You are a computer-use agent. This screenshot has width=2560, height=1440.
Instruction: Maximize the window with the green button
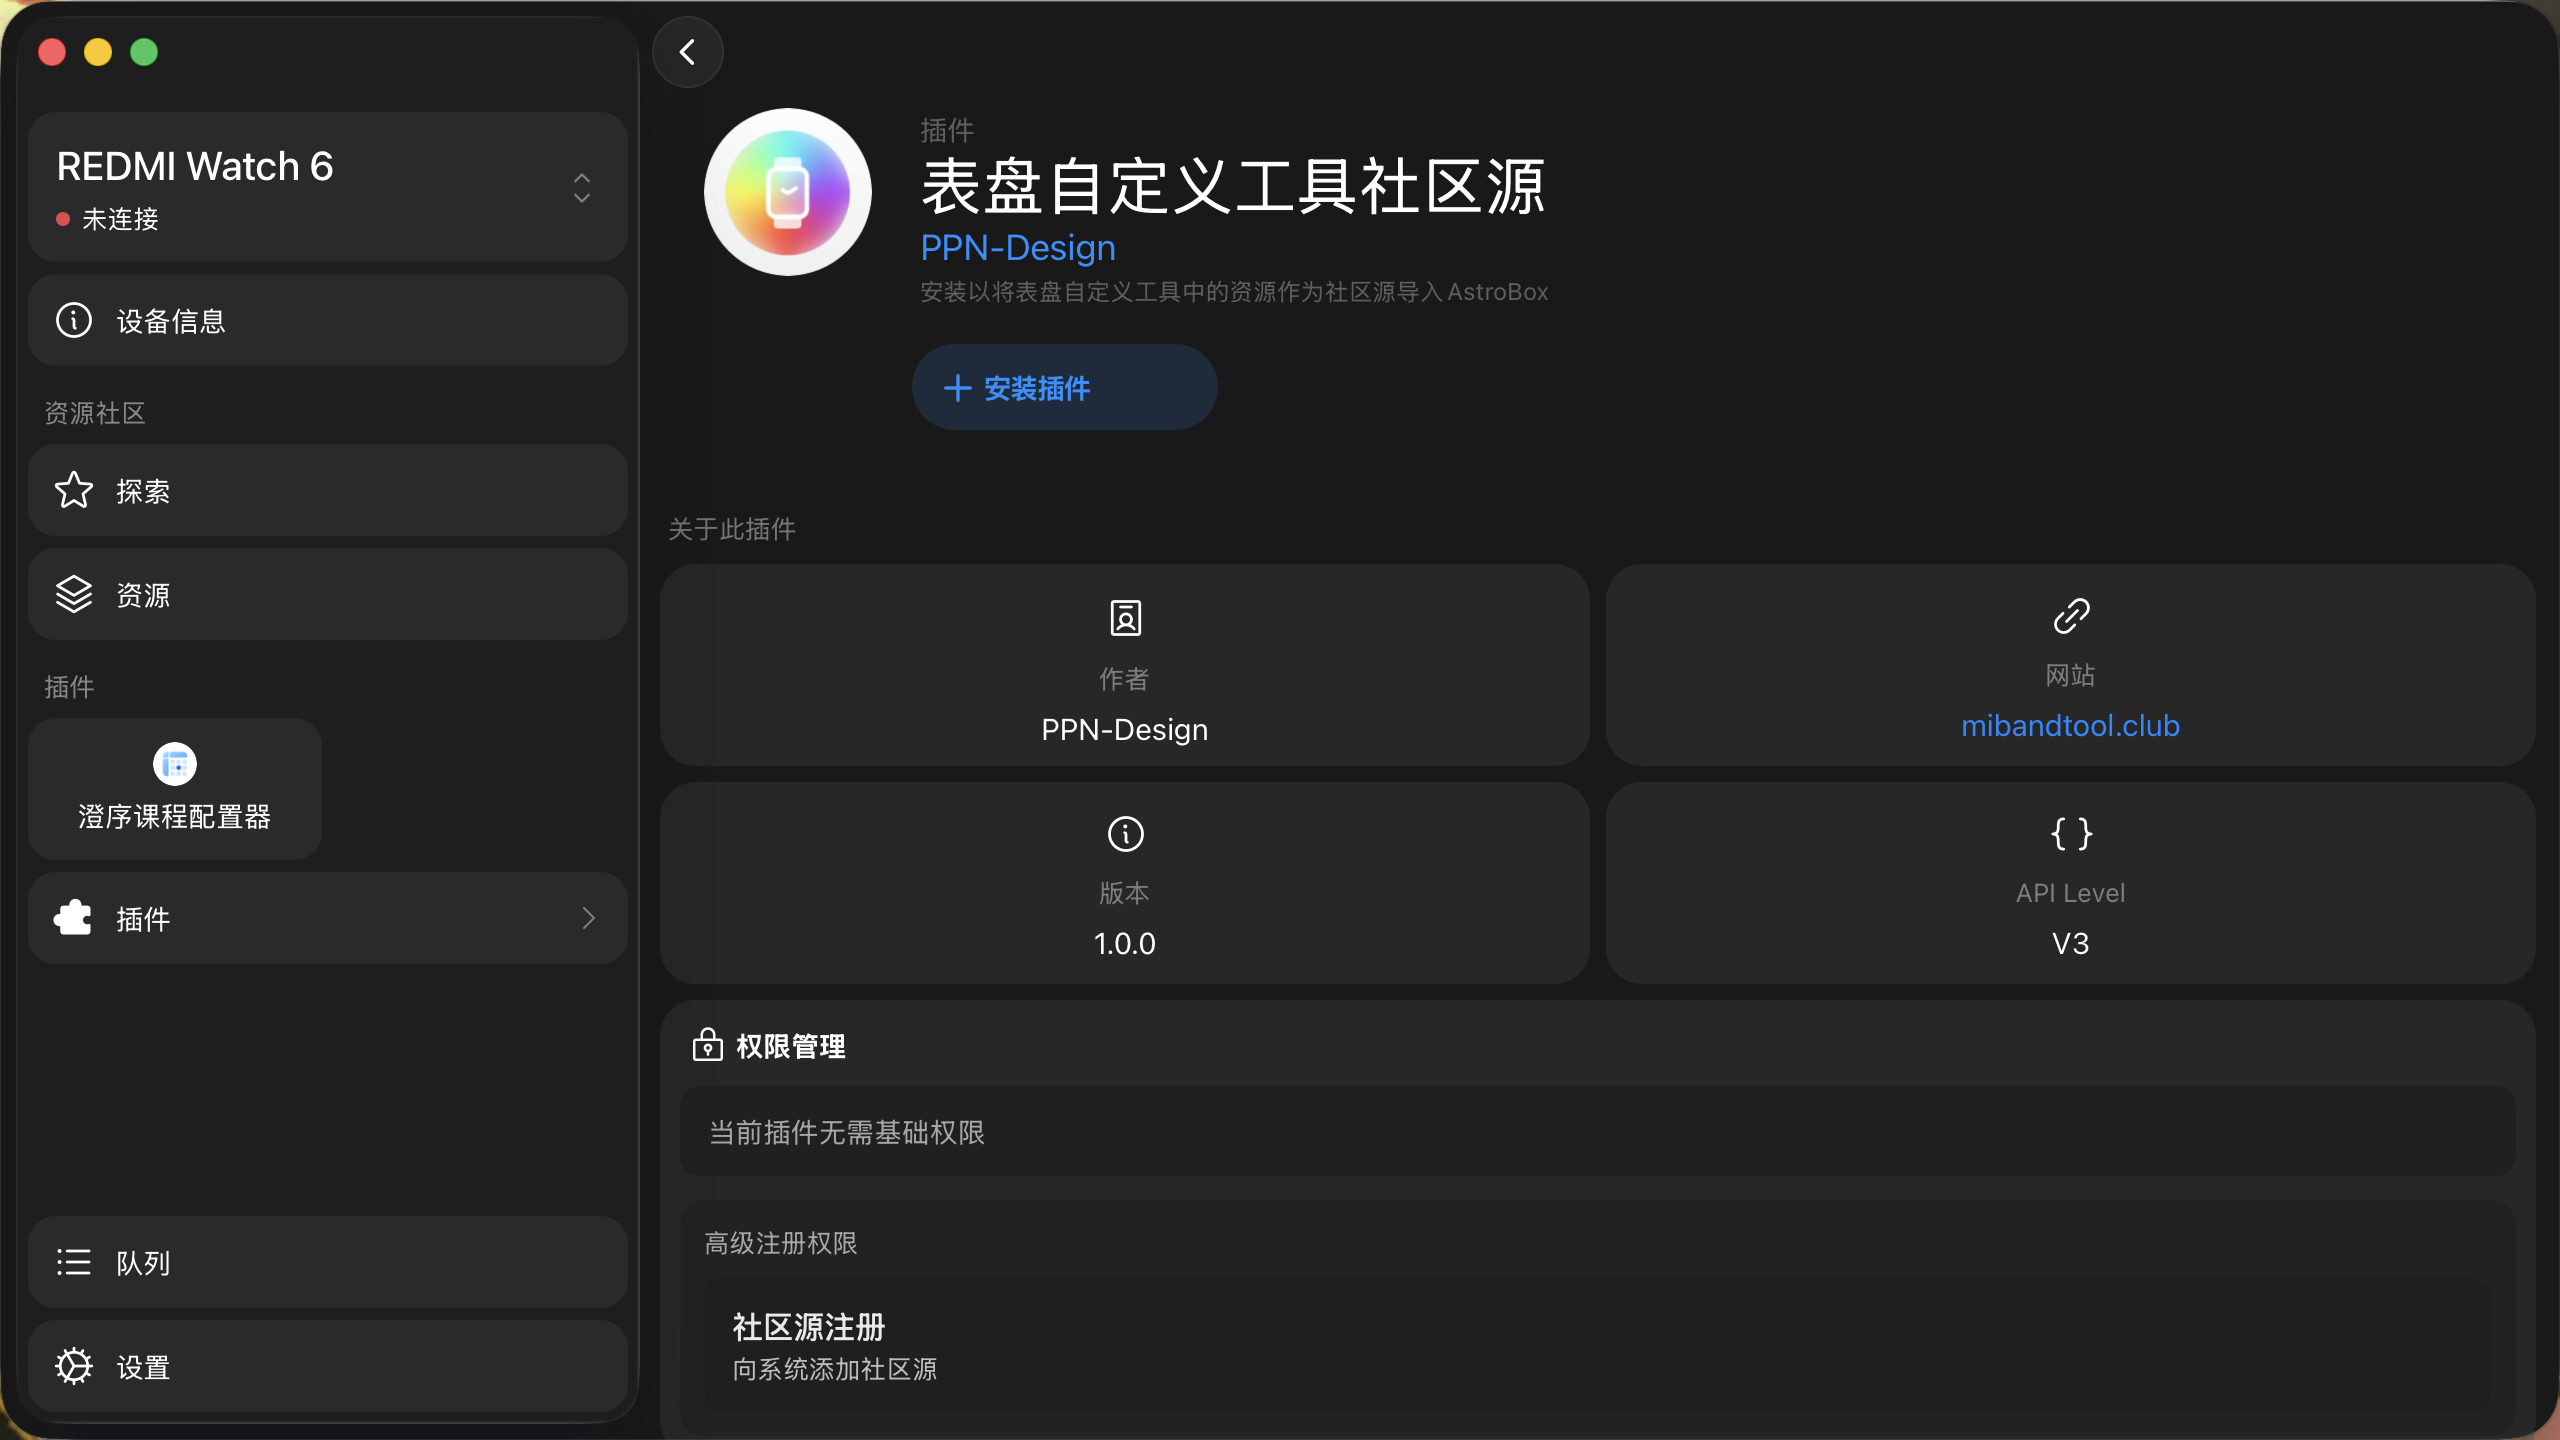[144, 52]
